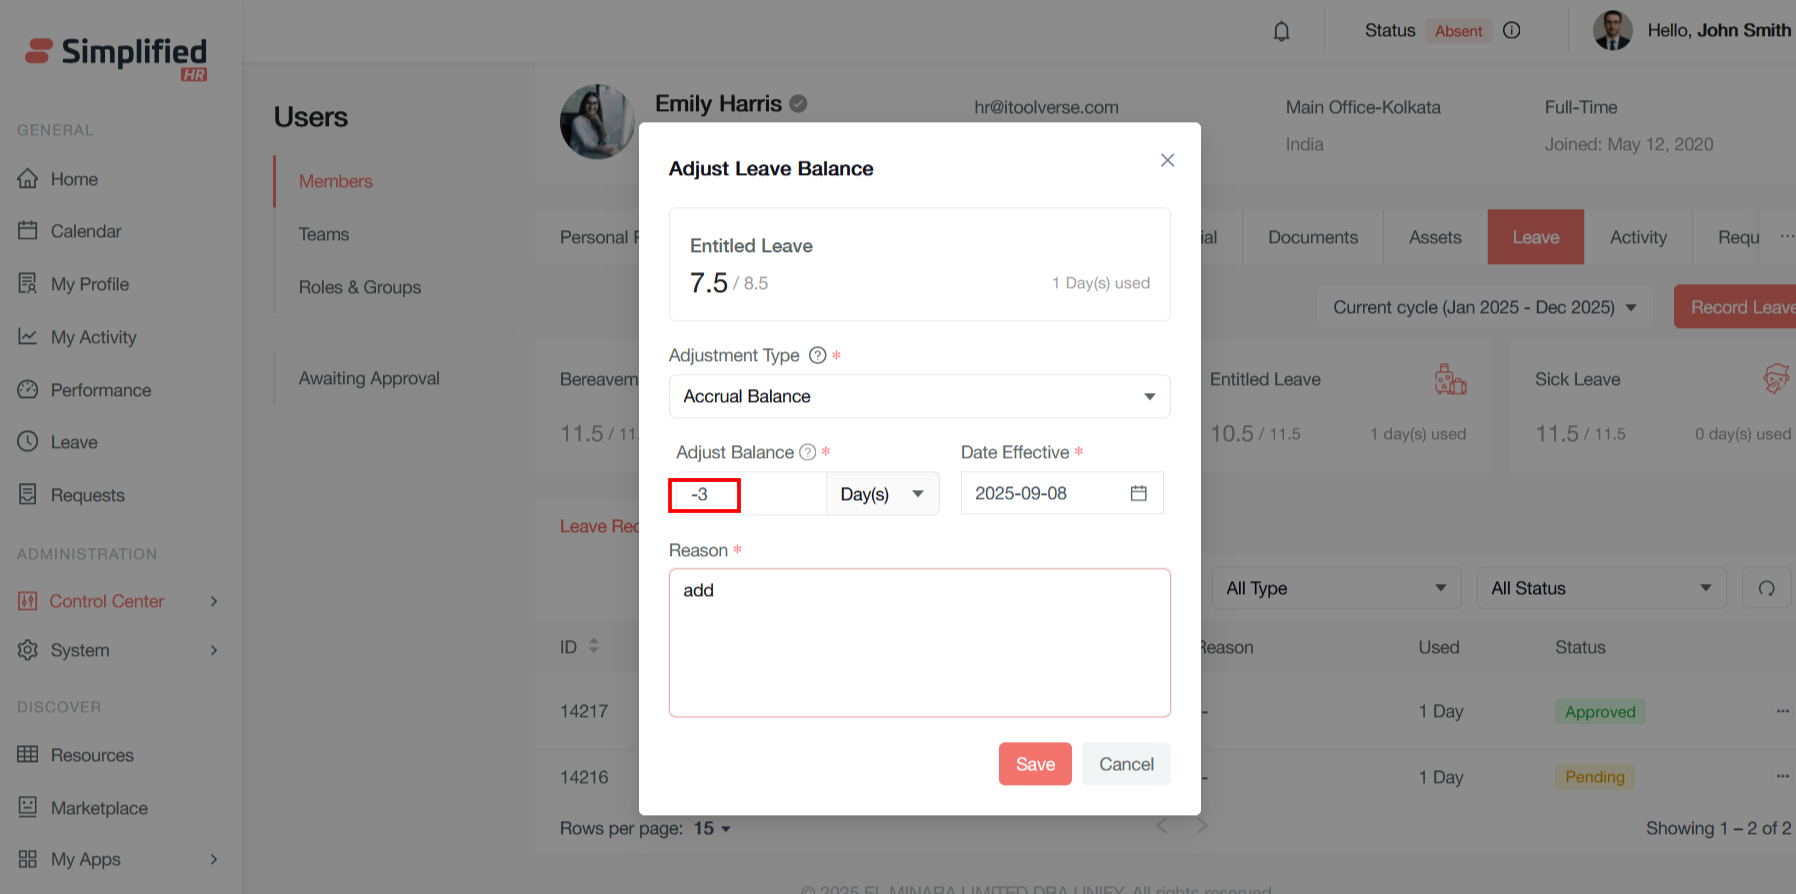Click the Adjust Balance value field
The width and height of the screenshot is (1796, 894).
pyautogui.click(x=750, y=494)
